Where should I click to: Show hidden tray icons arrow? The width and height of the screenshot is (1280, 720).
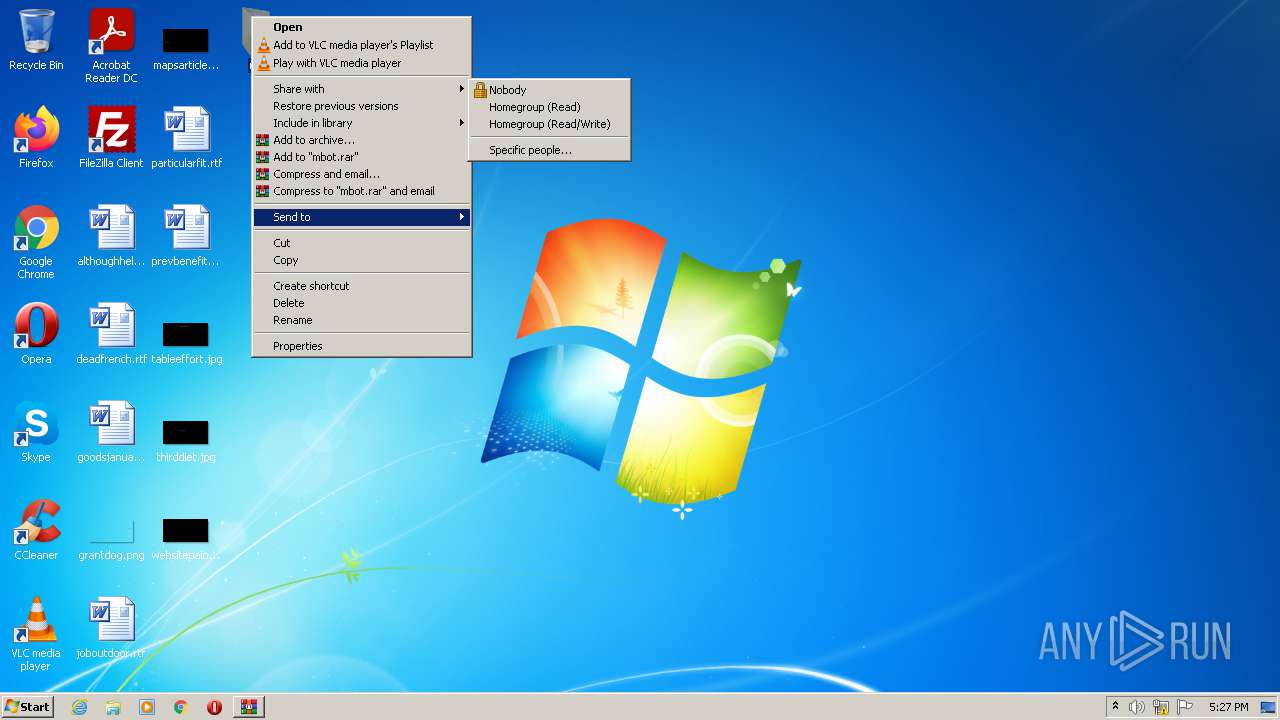coord(1115,706)
